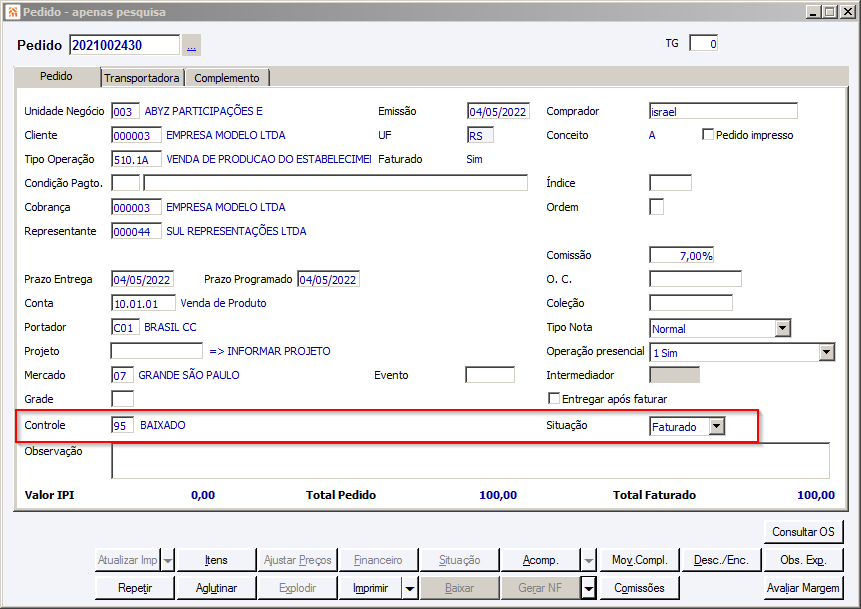This screenshot has height=609, width=861.
Task: Click the Pedido lookup ellipsis button
Action: tap(191, 45)
